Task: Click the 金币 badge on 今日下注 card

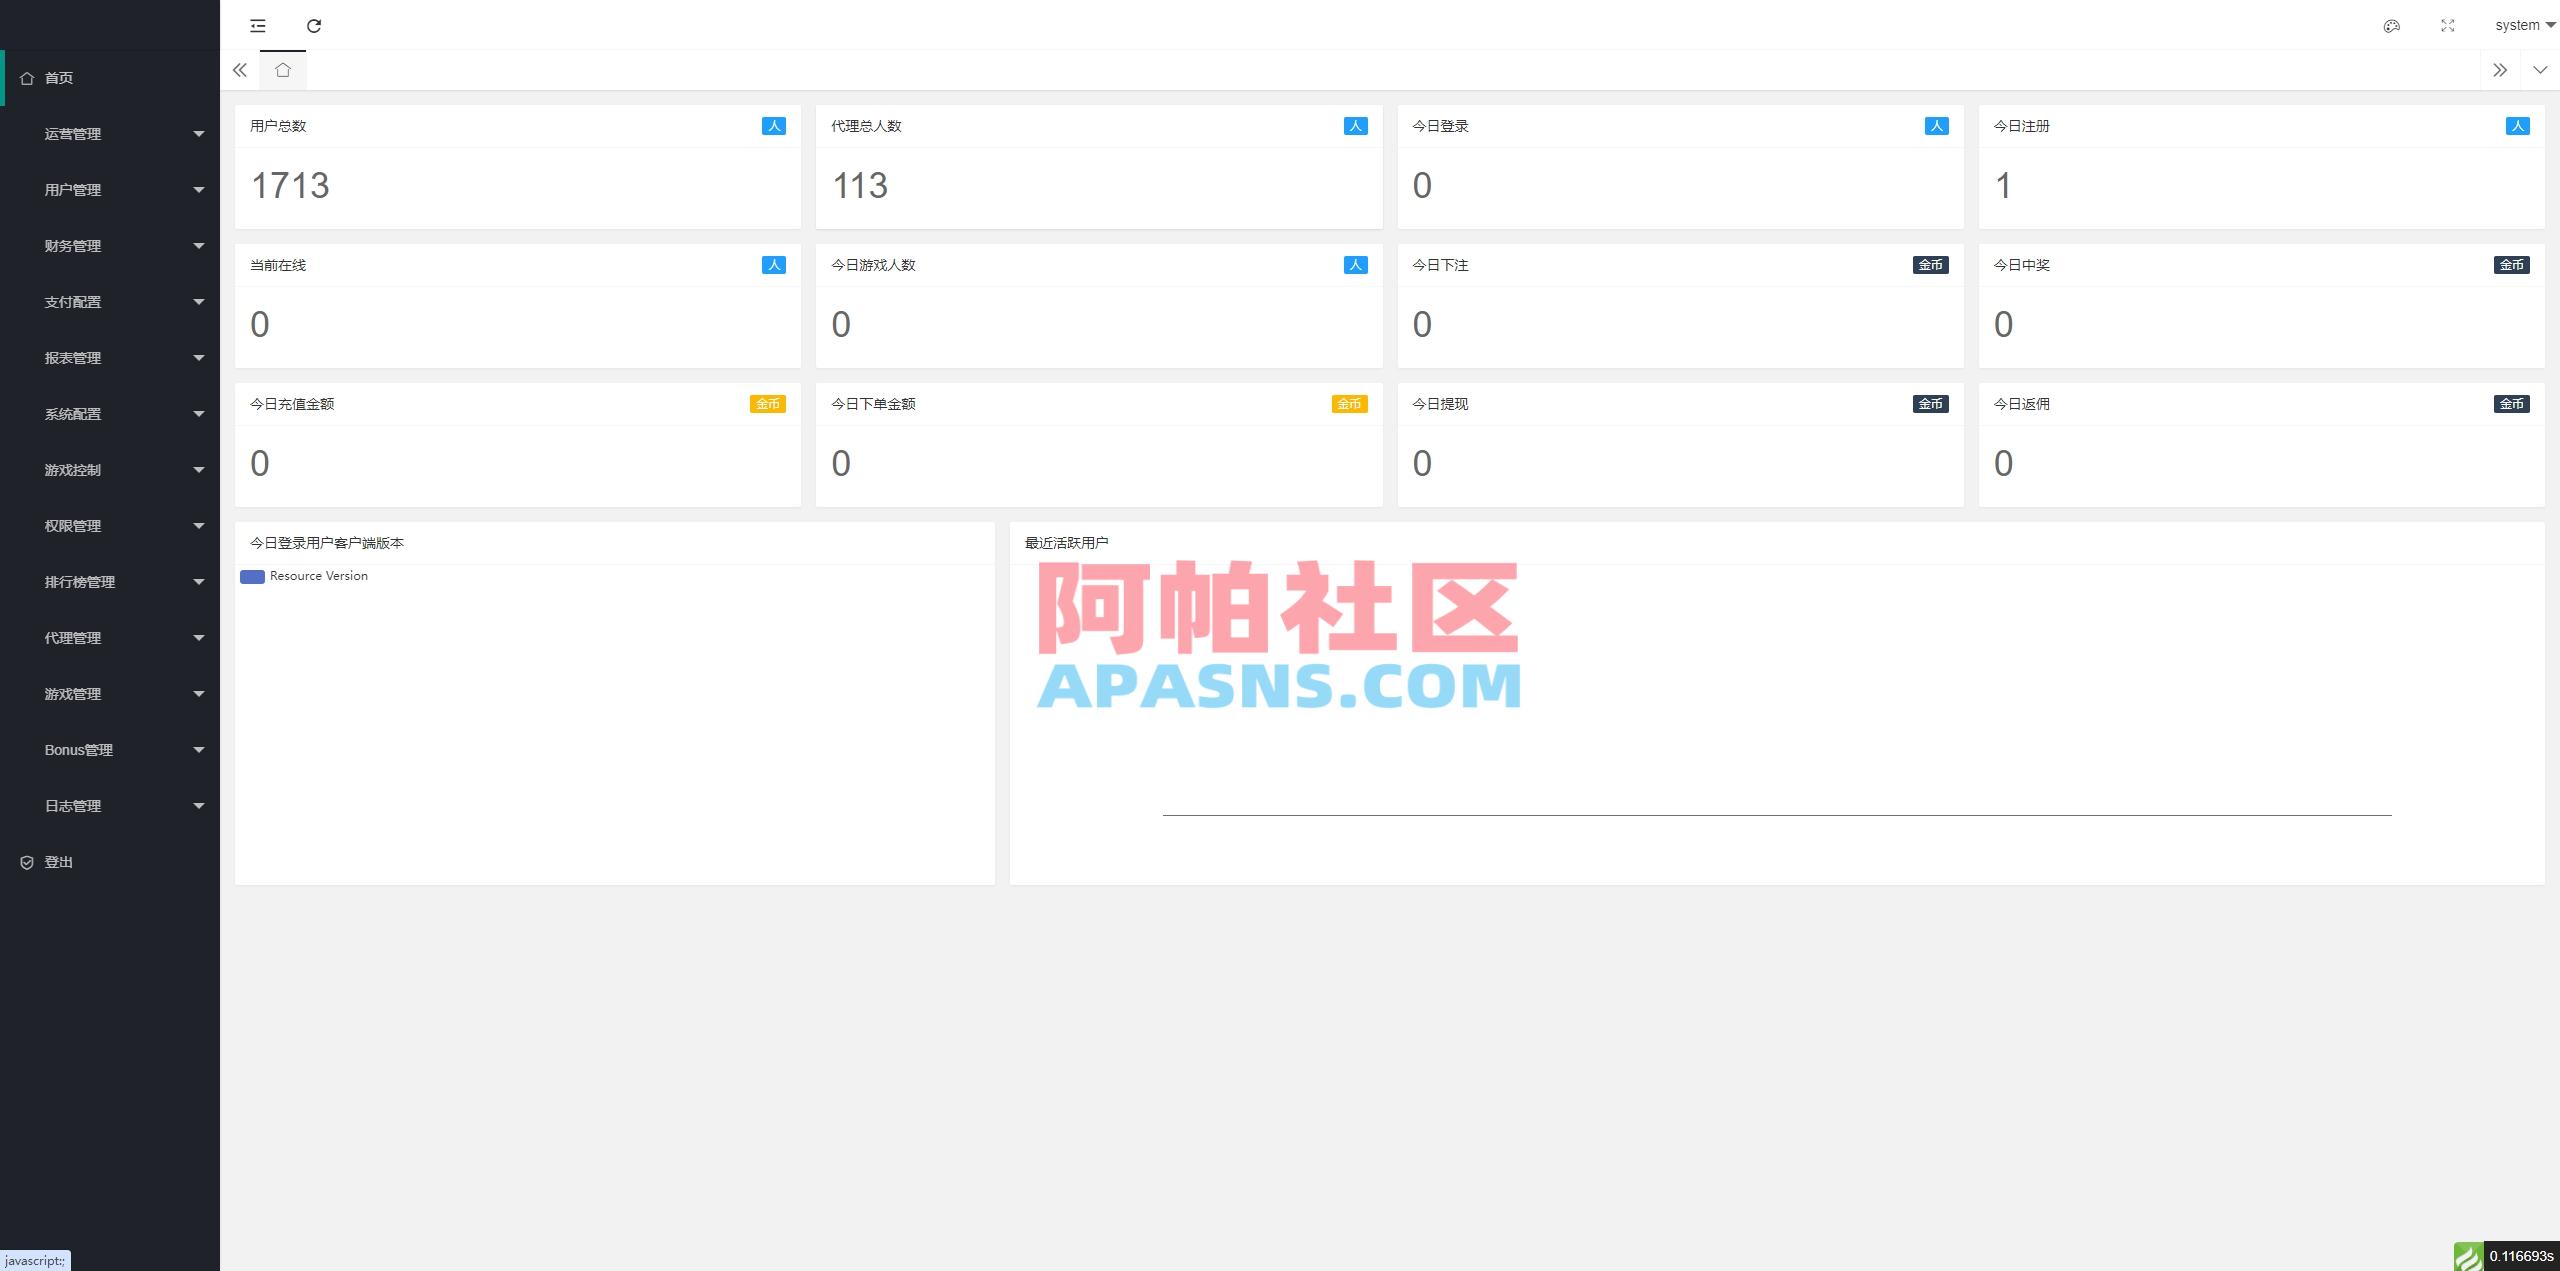Action: point(1931,265)
